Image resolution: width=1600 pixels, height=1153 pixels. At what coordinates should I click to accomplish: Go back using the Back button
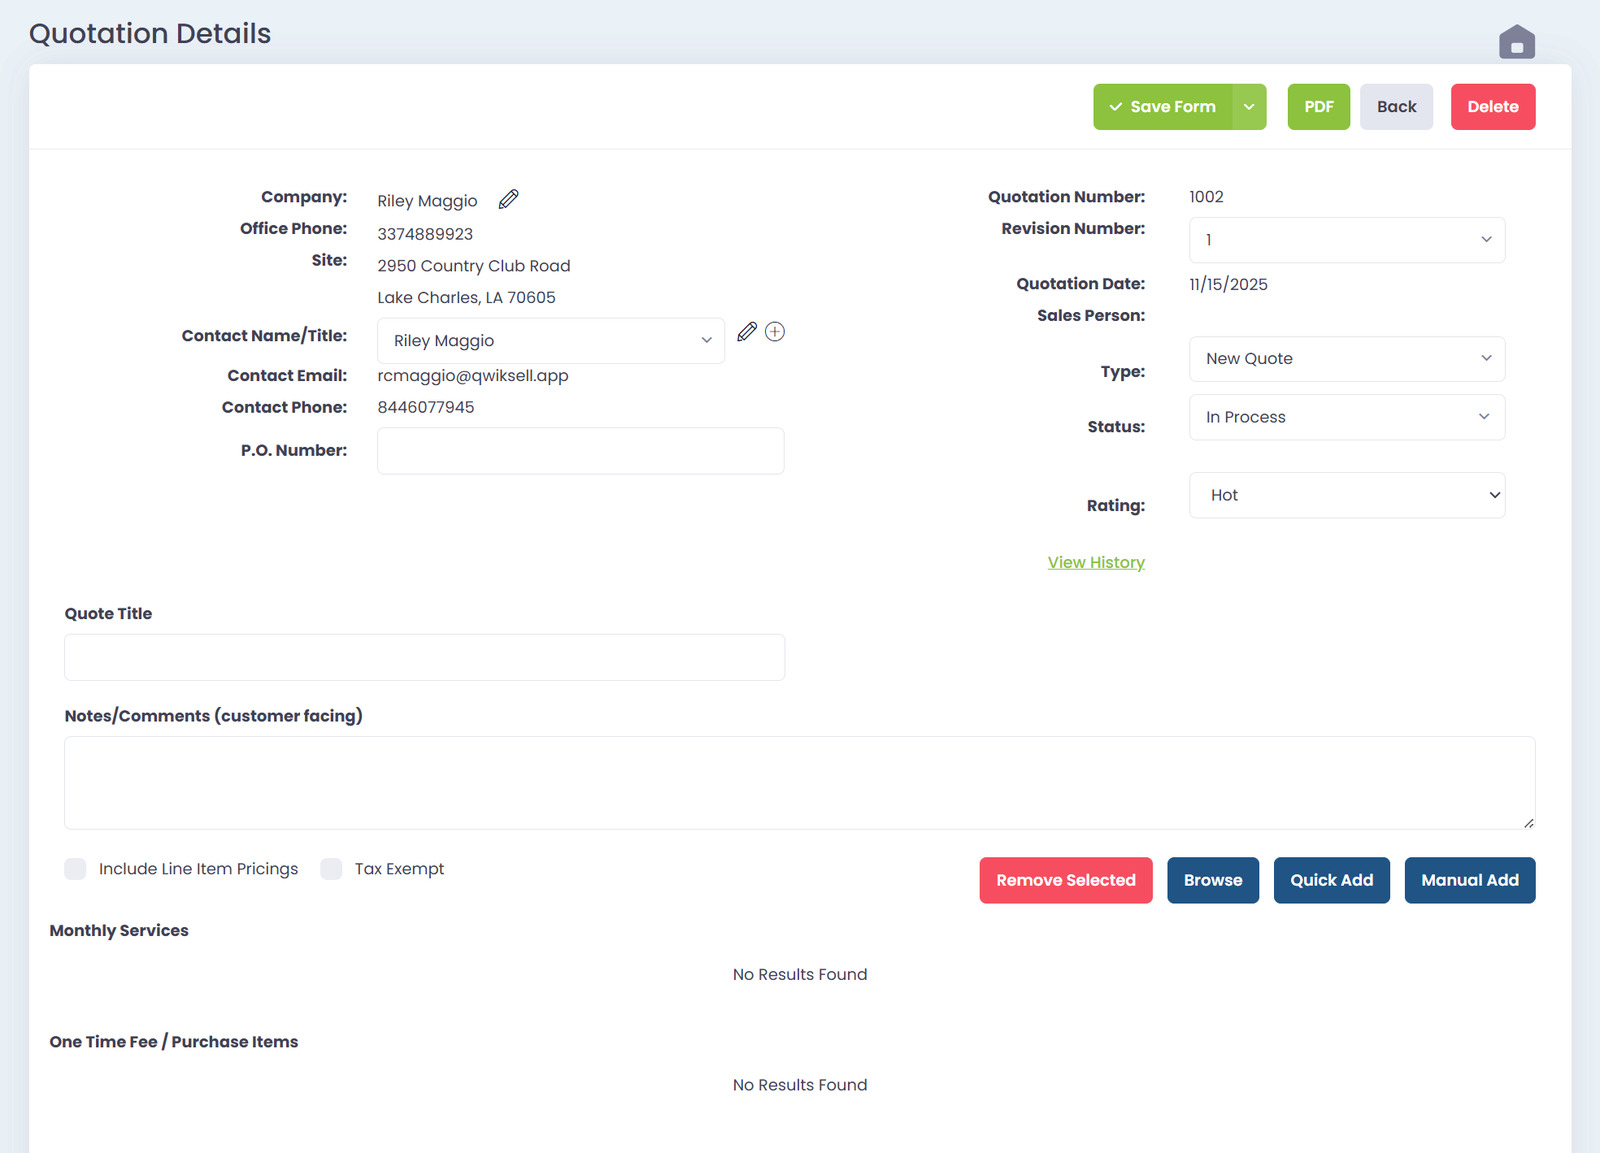coord(1396,107)
